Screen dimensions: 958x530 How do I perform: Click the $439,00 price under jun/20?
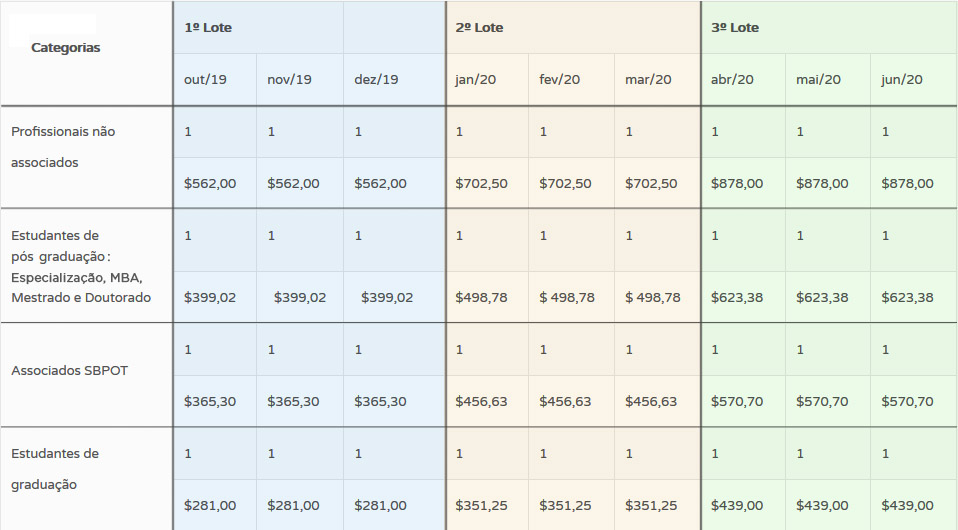pos(907,506)
